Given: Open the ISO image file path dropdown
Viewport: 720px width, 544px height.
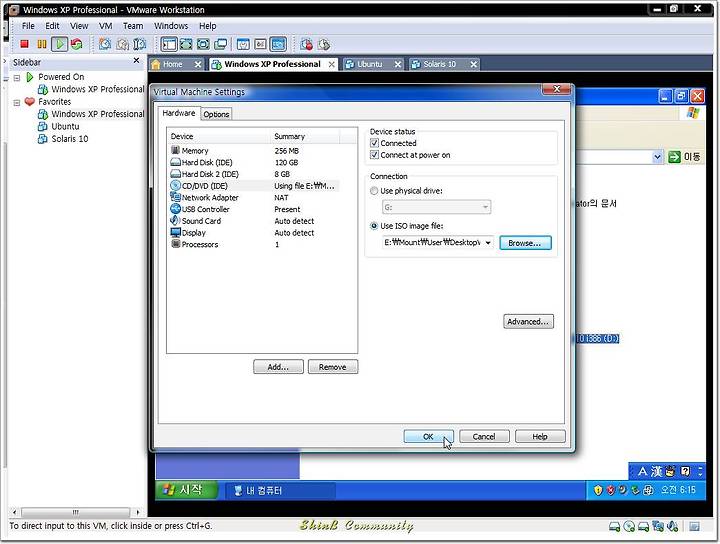Looking at the screenshot, I should pos(488,242).
